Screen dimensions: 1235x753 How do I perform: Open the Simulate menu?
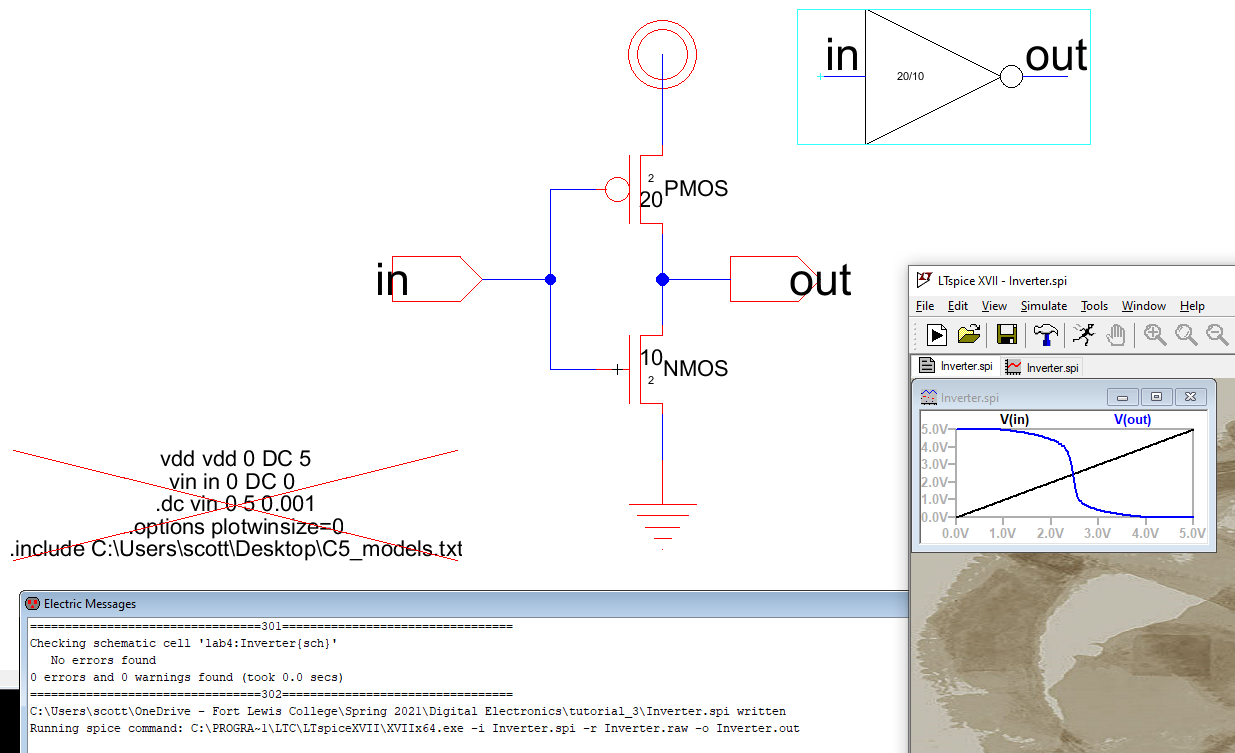click(x=1043, y=306)
